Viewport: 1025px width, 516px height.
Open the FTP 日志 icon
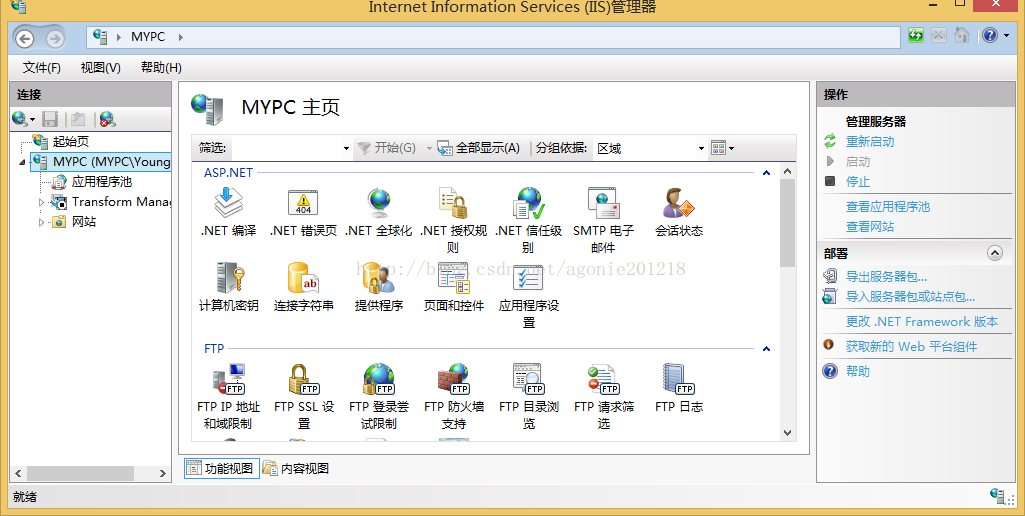click(679, 379)
